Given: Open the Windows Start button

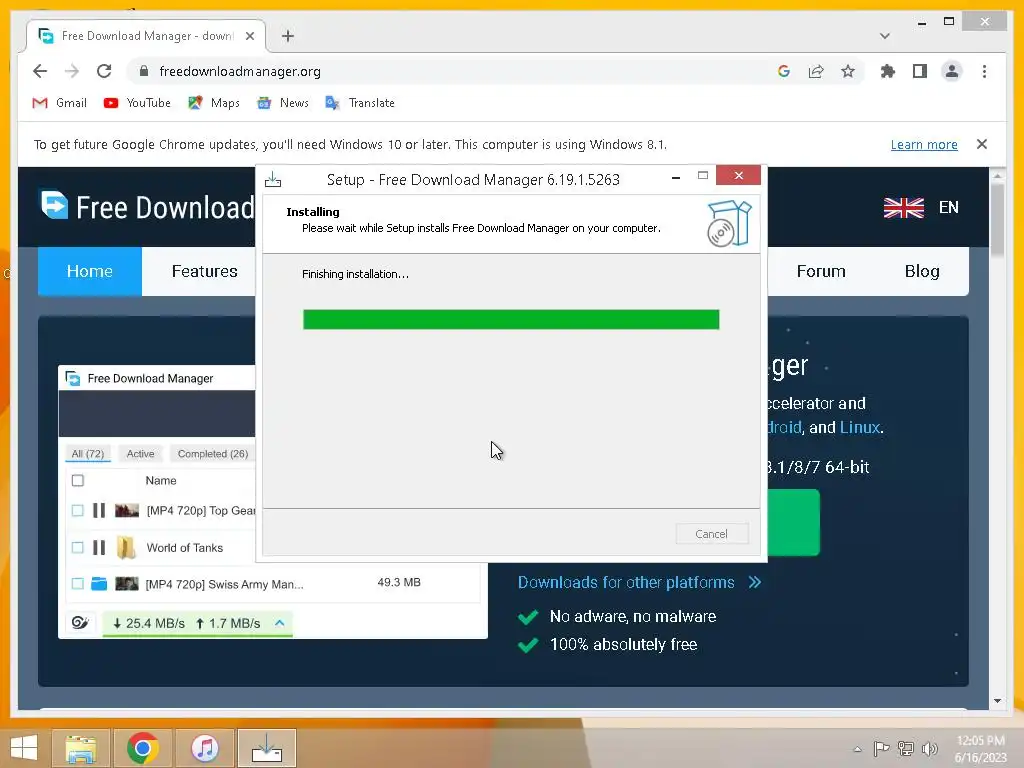Looking at the screenshot, I should (24, 748).
